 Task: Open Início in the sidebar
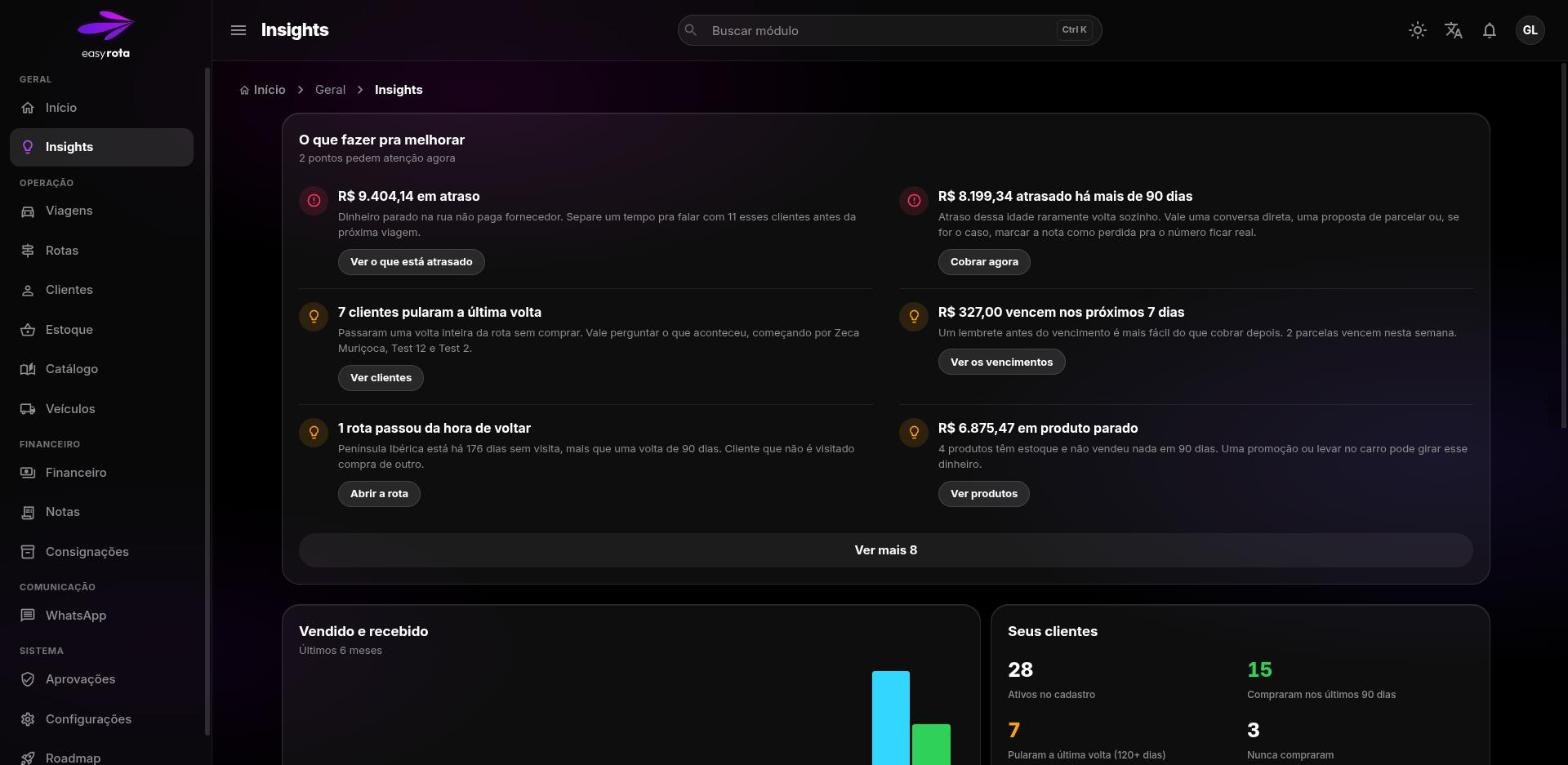(x=101, y=107)
